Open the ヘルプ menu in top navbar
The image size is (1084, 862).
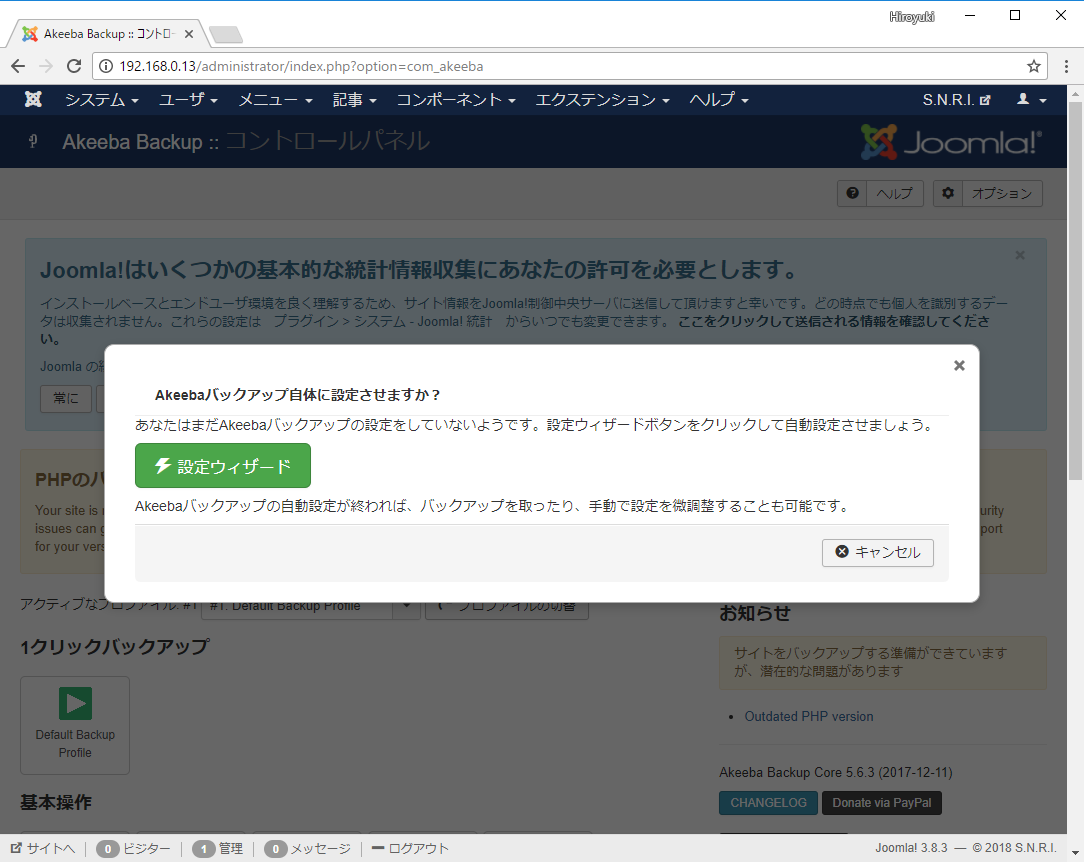coord(719,100)
